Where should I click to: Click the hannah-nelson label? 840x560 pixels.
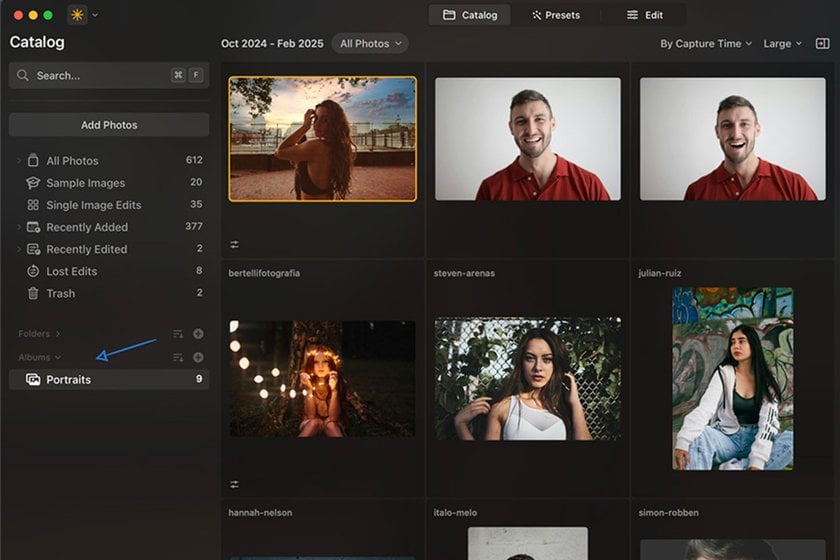[x=260, y=513]
